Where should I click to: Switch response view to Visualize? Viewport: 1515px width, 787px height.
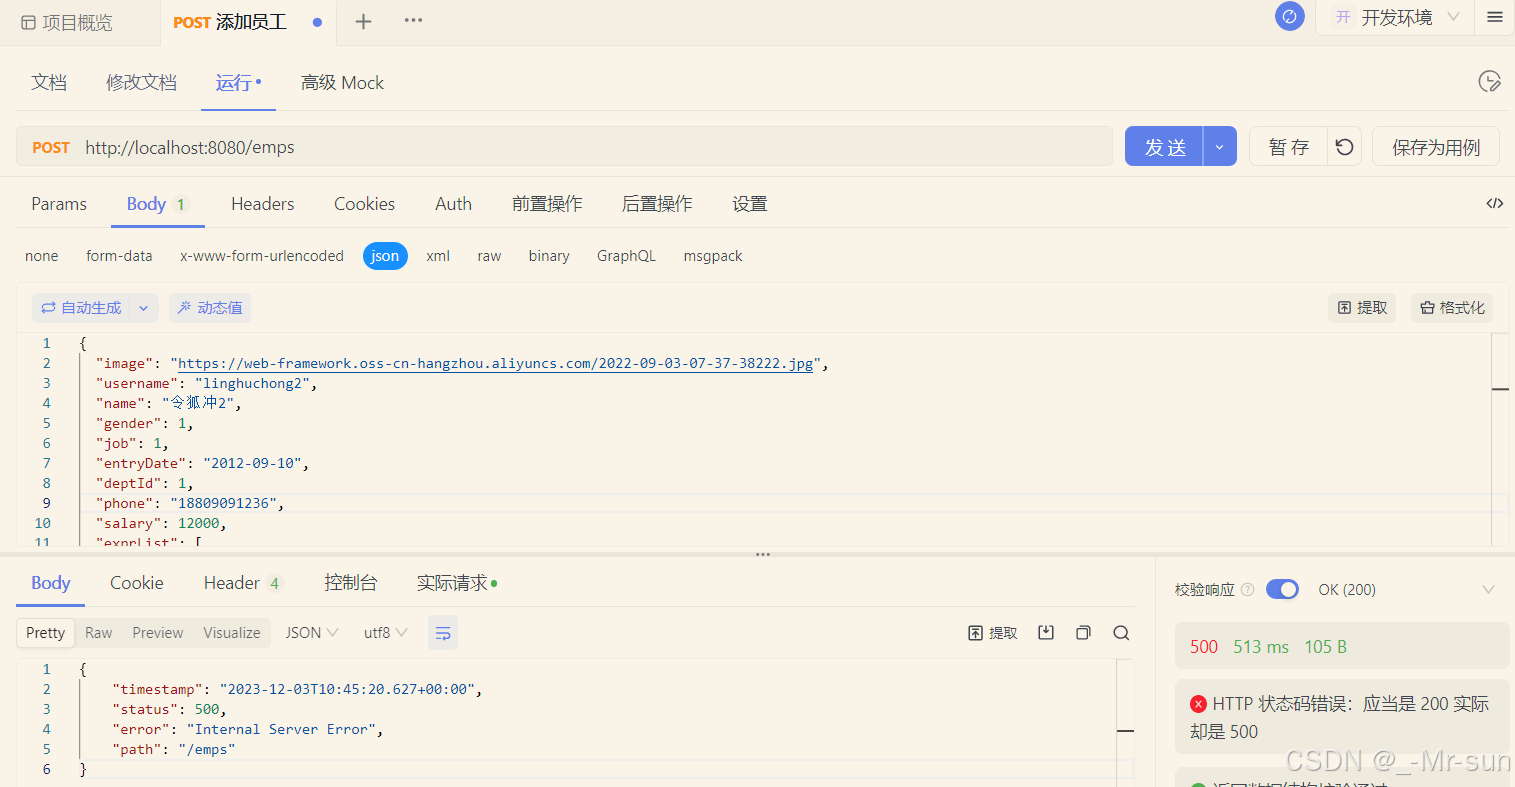pyautogui.click(x=232, y=633)
